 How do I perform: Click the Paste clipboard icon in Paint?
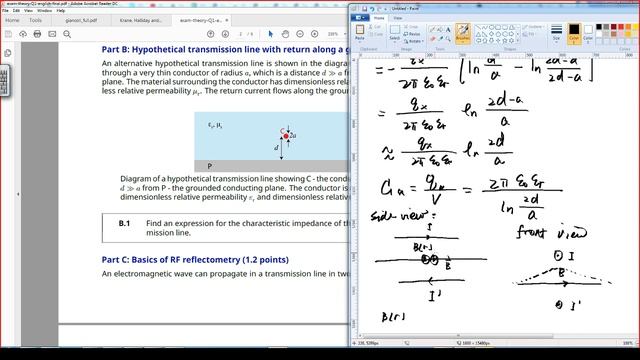[x=360, y=29]
